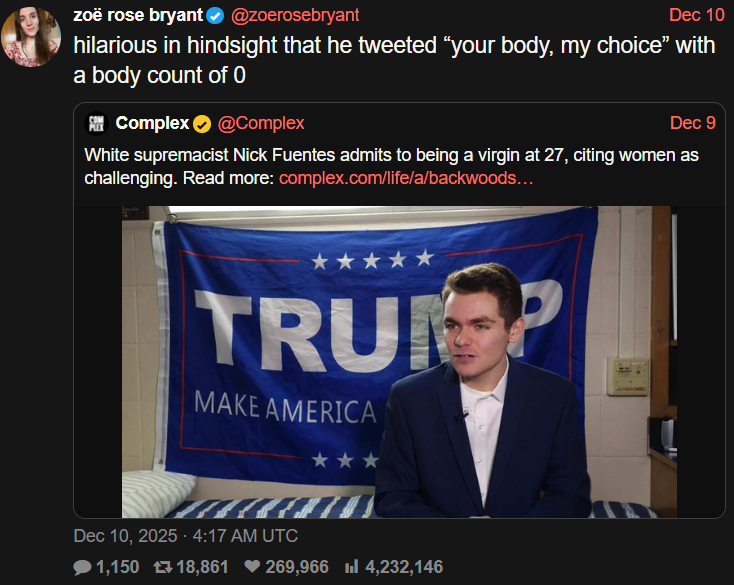The width and height of the screenshot is (734, 585).
Task: Click the 4,232,146 view count
Action: 404,567
